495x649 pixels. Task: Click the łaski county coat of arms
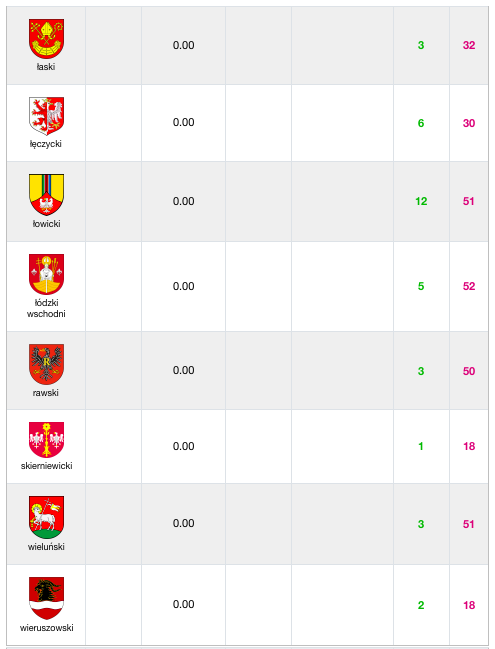click(x=46, y=38)
